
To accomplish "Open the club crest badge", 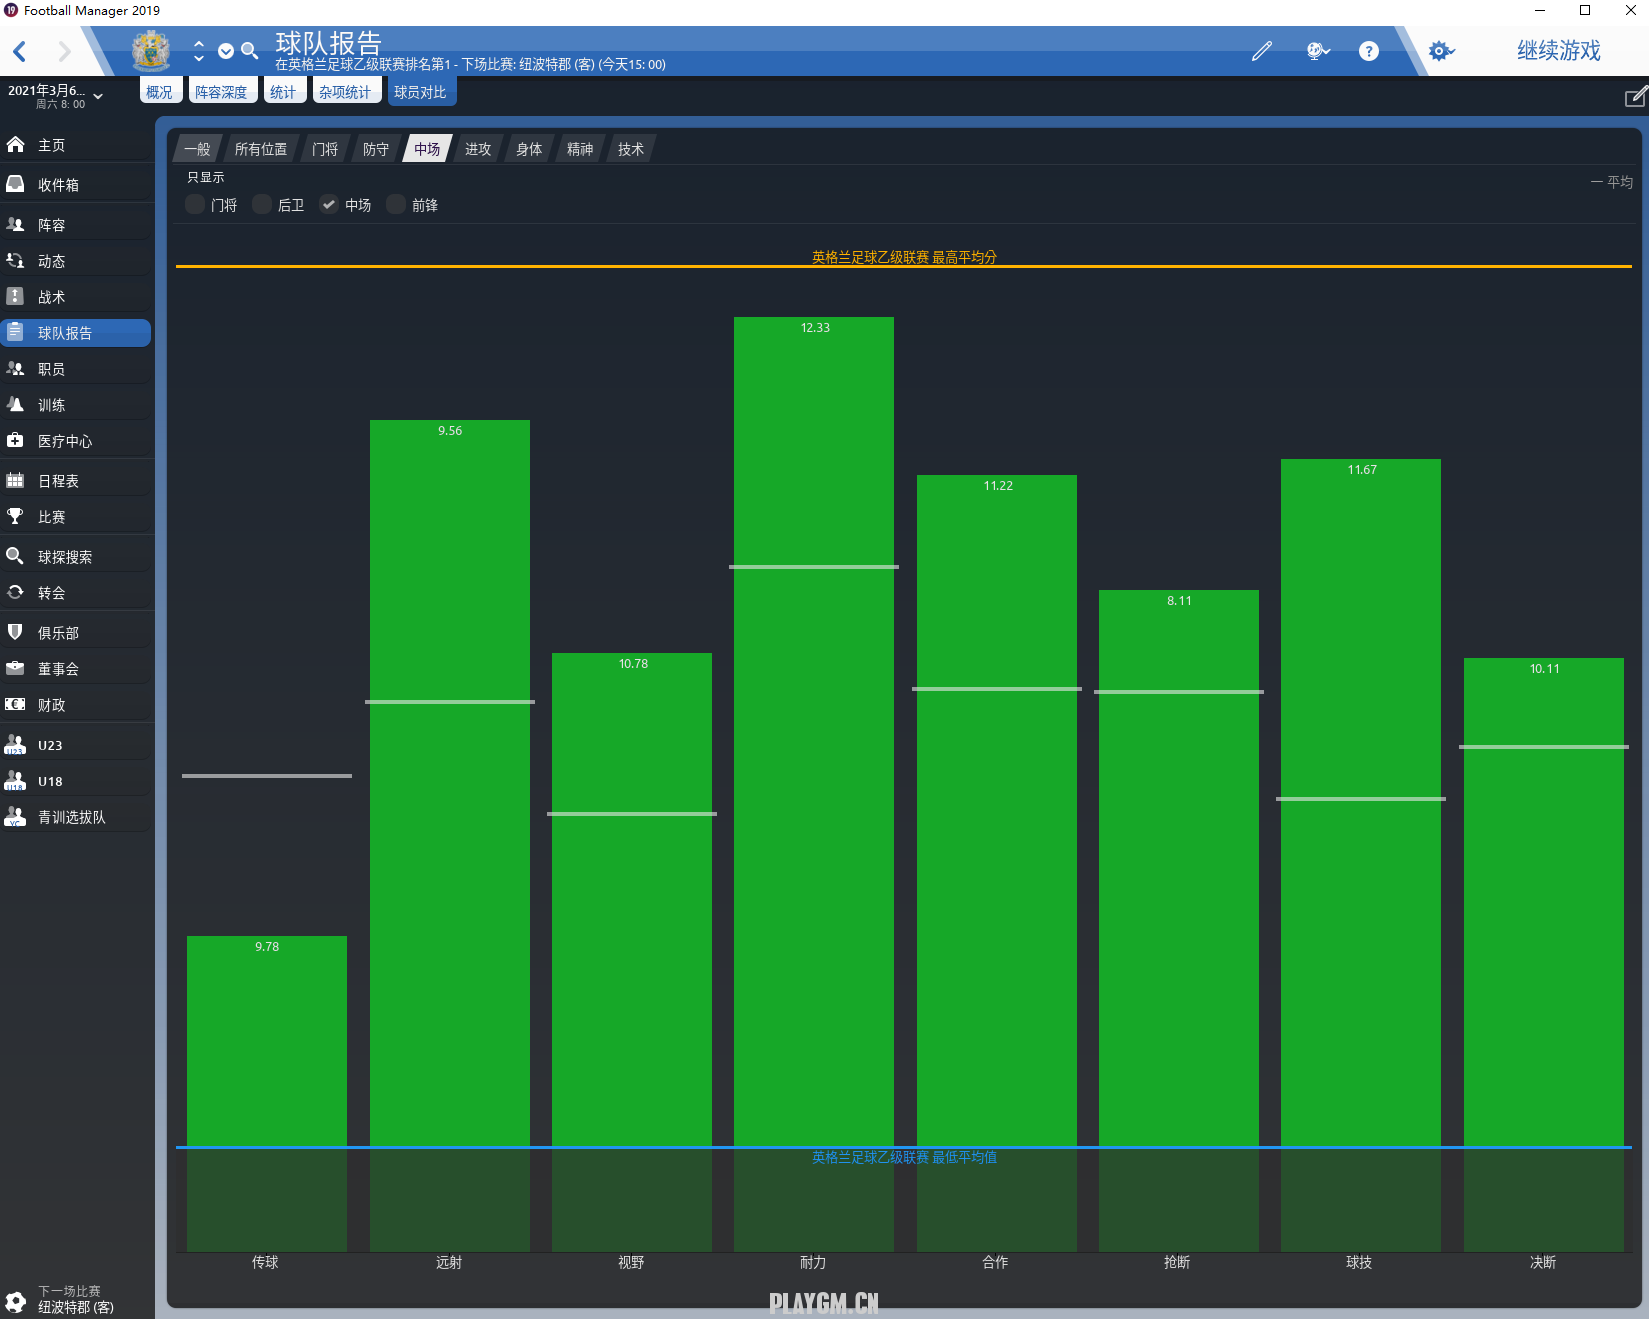I will click(151, 51).
